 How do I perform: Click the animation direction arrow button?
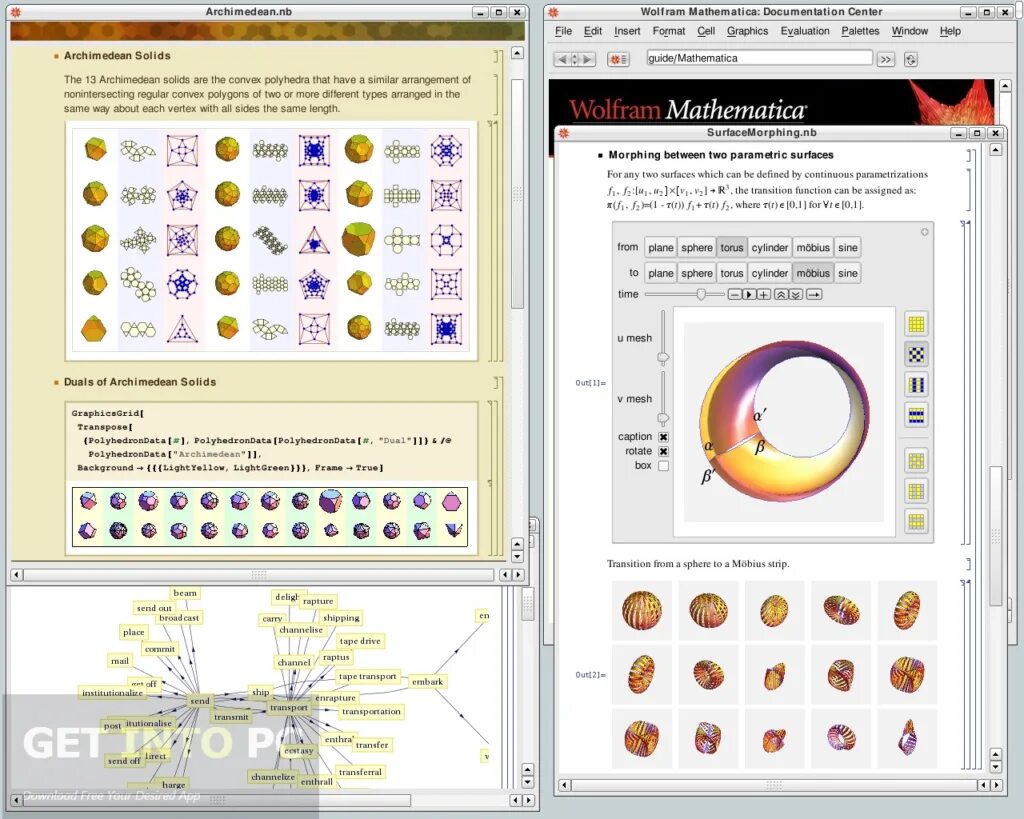(814, 295)
